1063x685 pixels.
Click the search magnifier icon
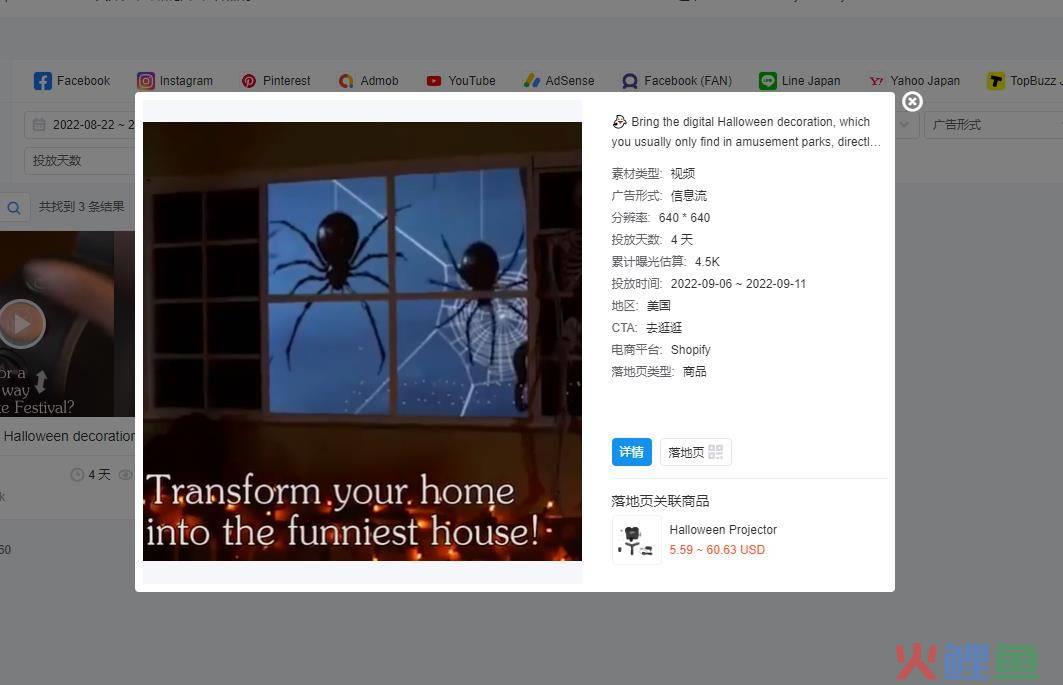(x=14, y=208)
